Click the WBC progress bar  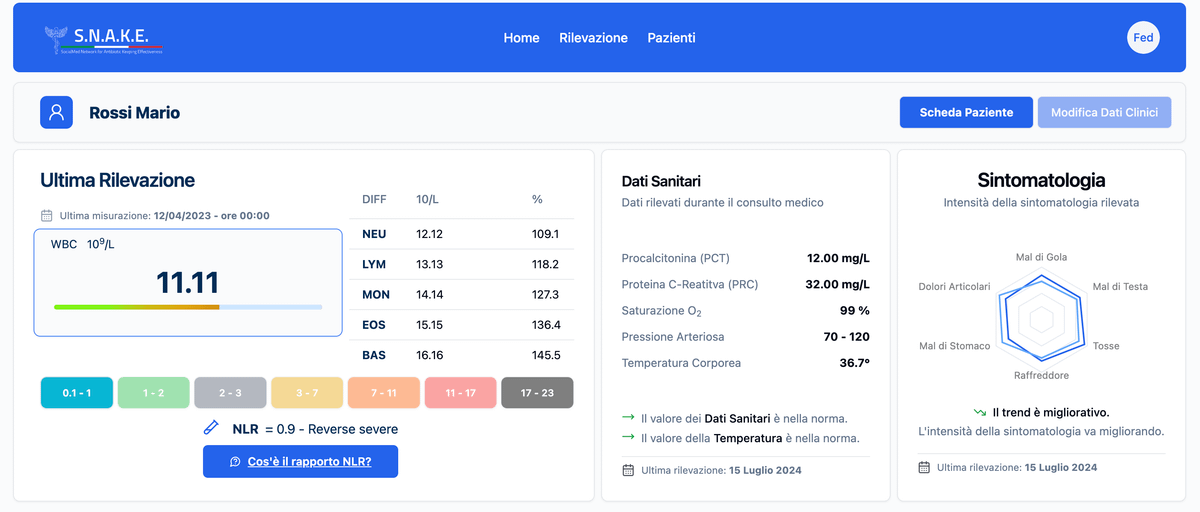click(188, 307)
